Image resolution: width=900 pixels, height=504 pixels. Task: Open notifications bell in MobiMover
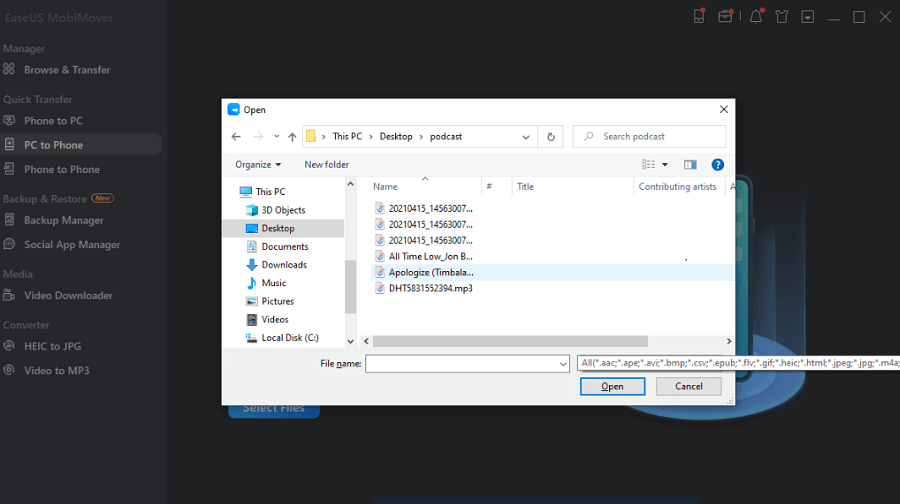756,17
